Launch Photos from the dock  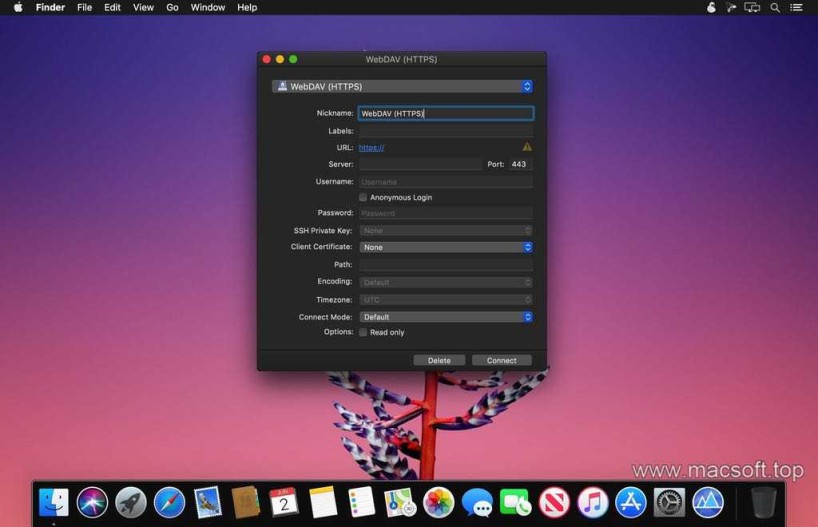click(x=438, y=502)
